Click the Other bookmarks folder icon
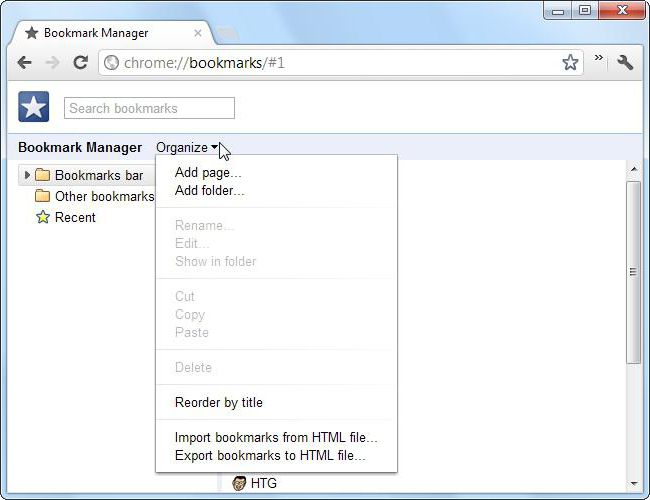 pyautogui.click(x=42, y=196)
